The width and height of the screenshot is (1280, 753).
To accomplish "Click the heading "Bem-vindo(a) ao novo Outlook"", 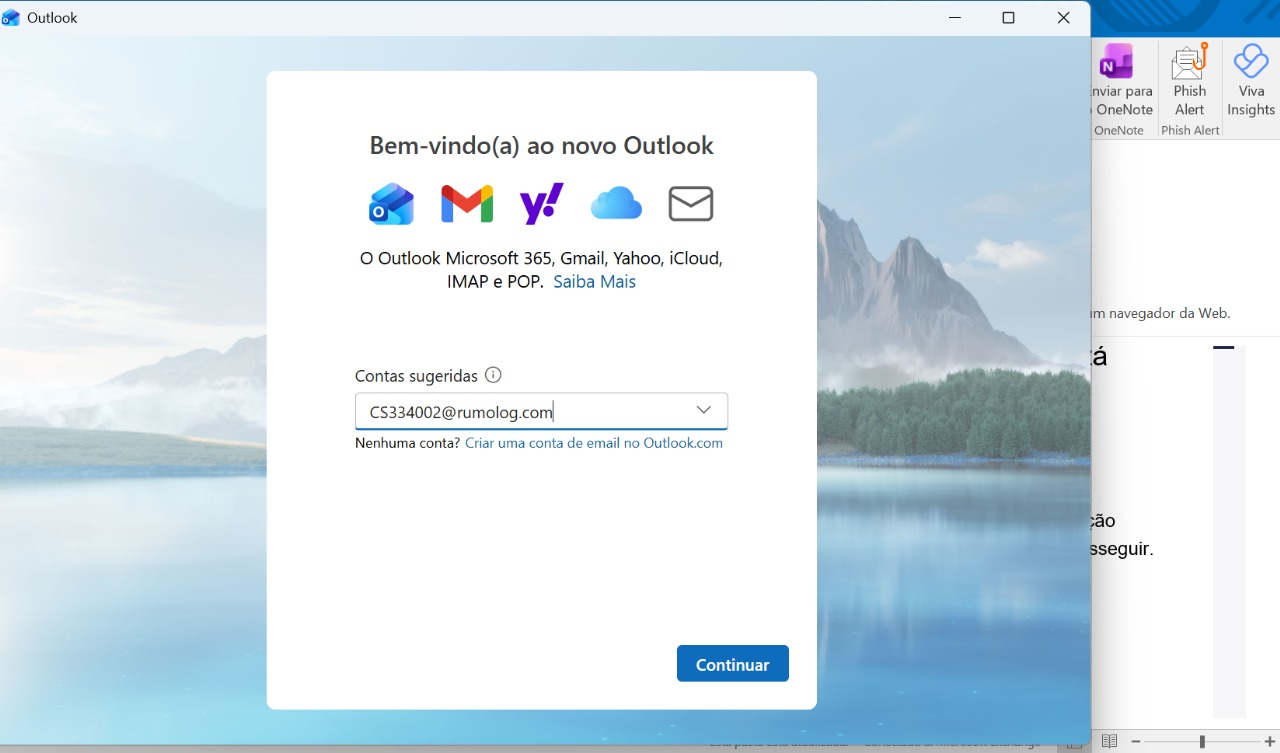I will 542,145.
